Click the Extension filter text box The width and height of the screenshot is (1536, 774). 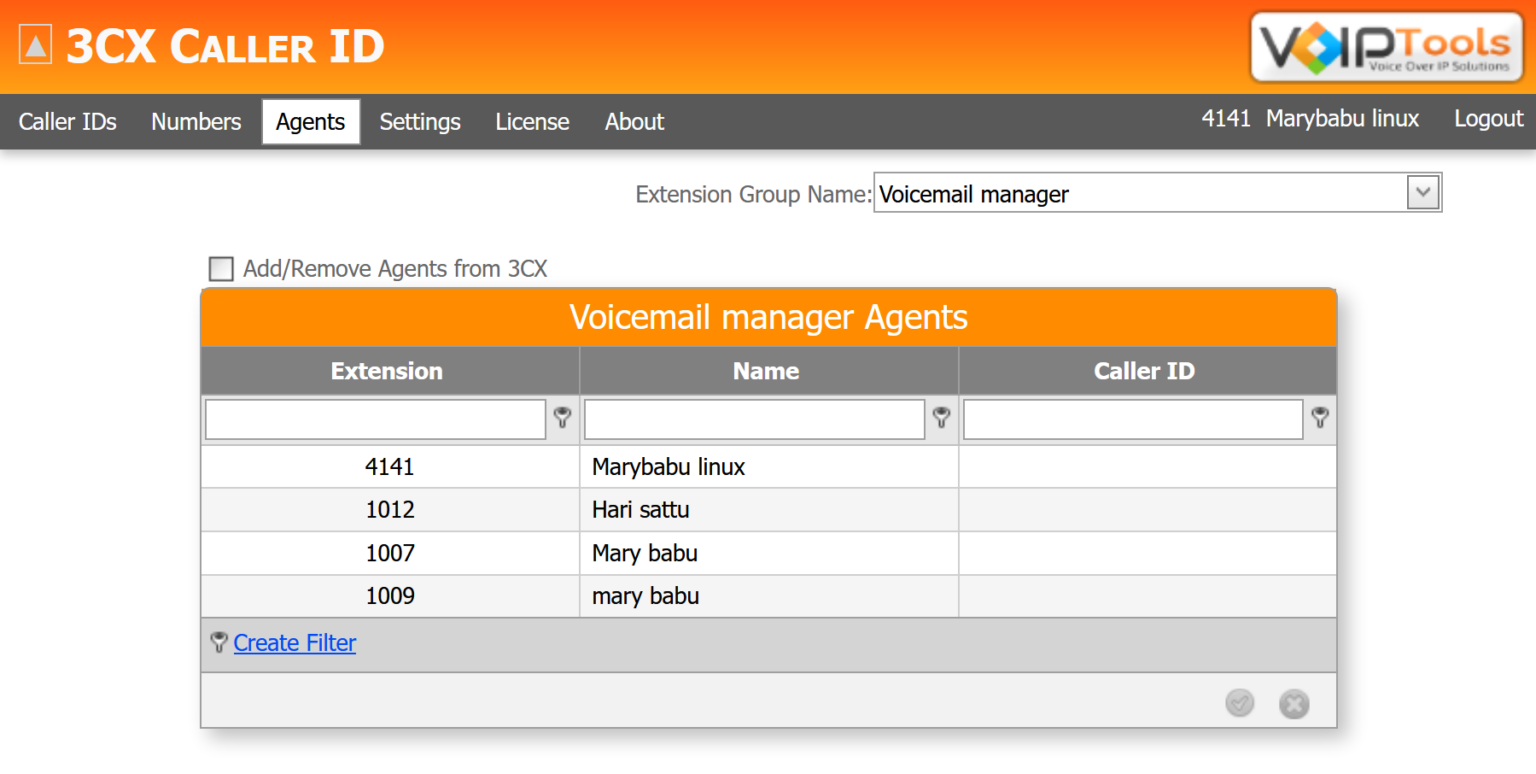tap(375, 420)
